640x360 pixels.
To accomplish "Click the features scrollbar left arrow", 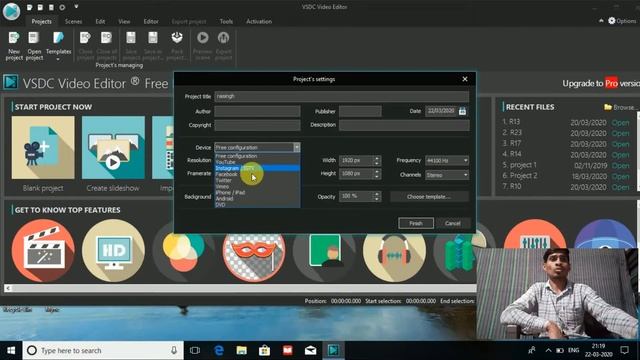I will (8, 288).
